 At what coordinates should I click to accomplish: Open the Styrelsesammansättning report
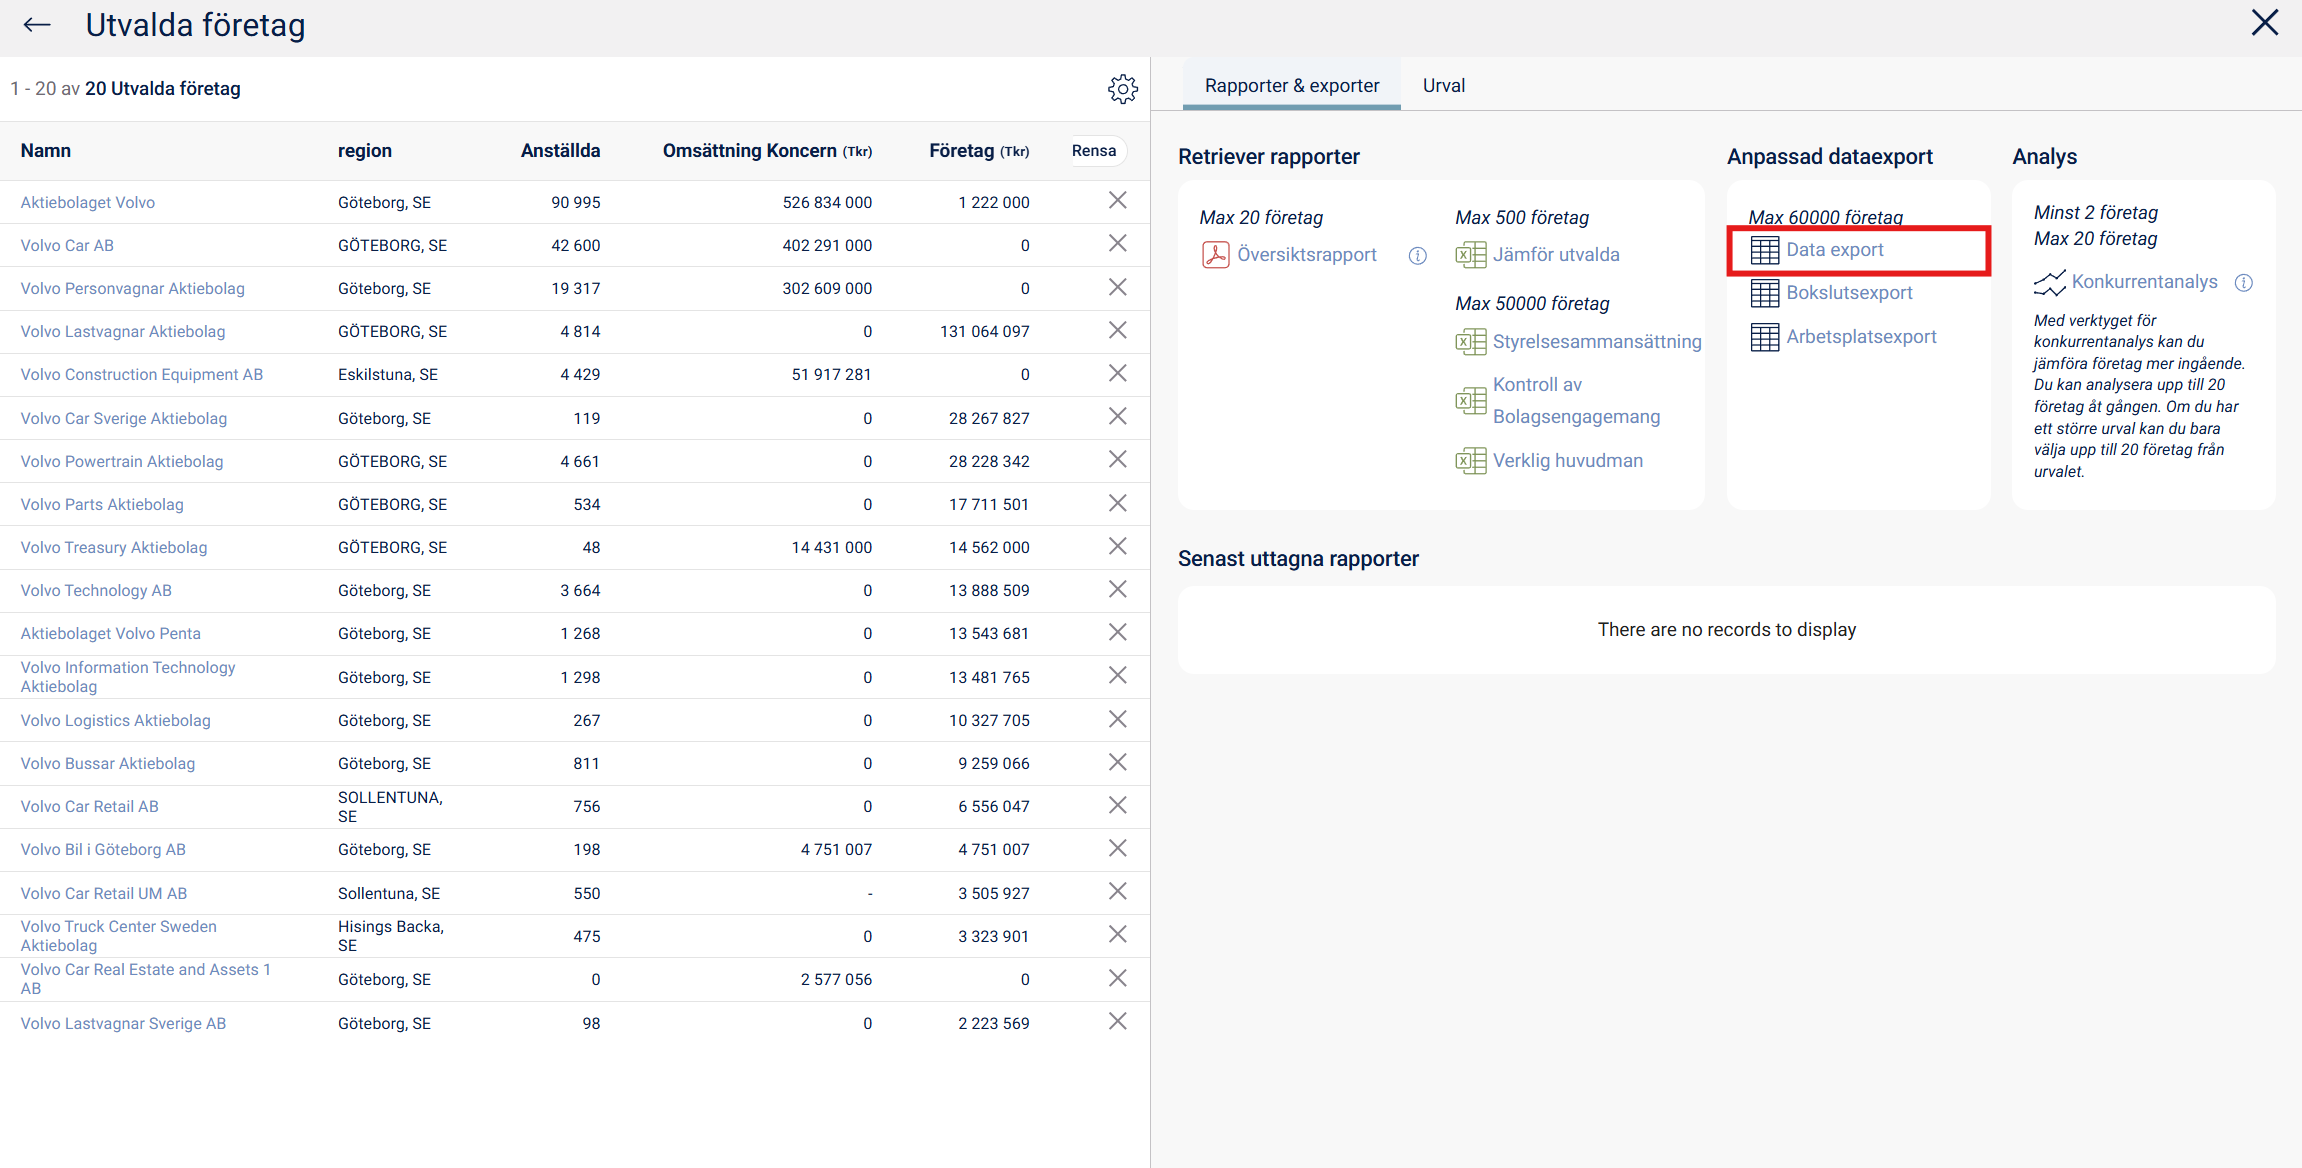[1596, 342]
